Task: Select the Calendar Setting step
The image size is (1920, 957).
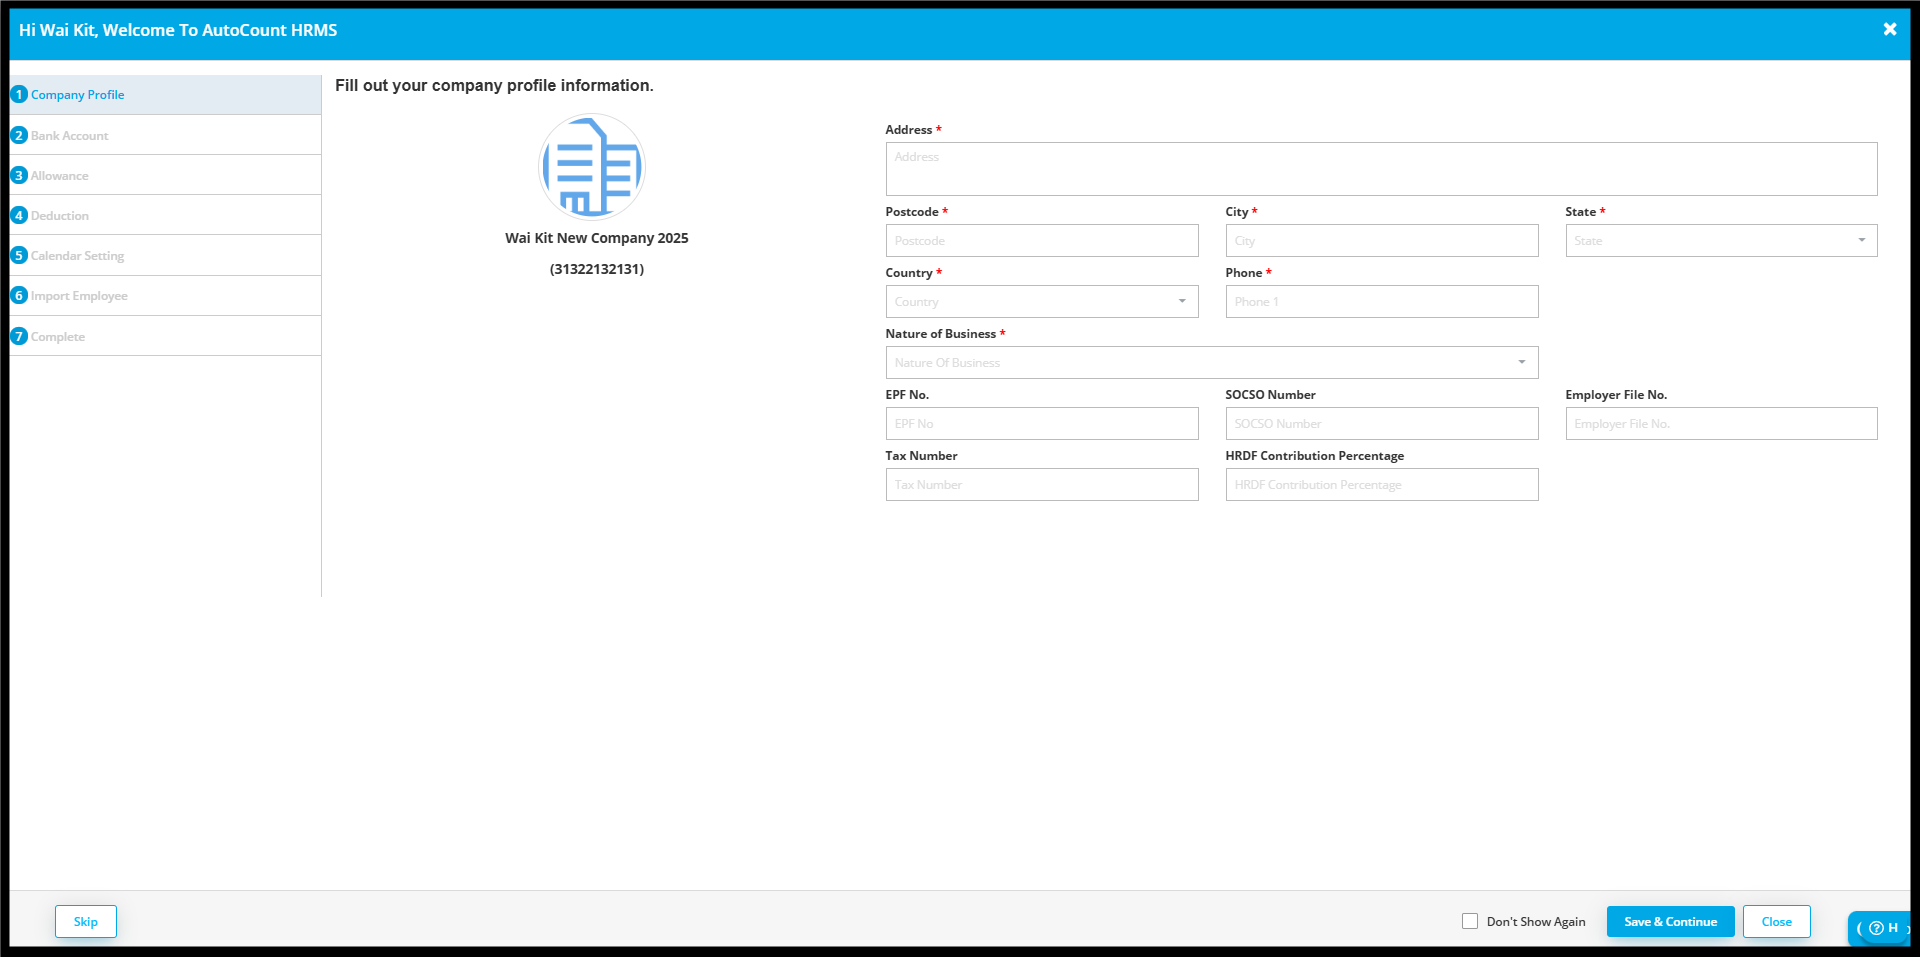Action: (165, 255)
